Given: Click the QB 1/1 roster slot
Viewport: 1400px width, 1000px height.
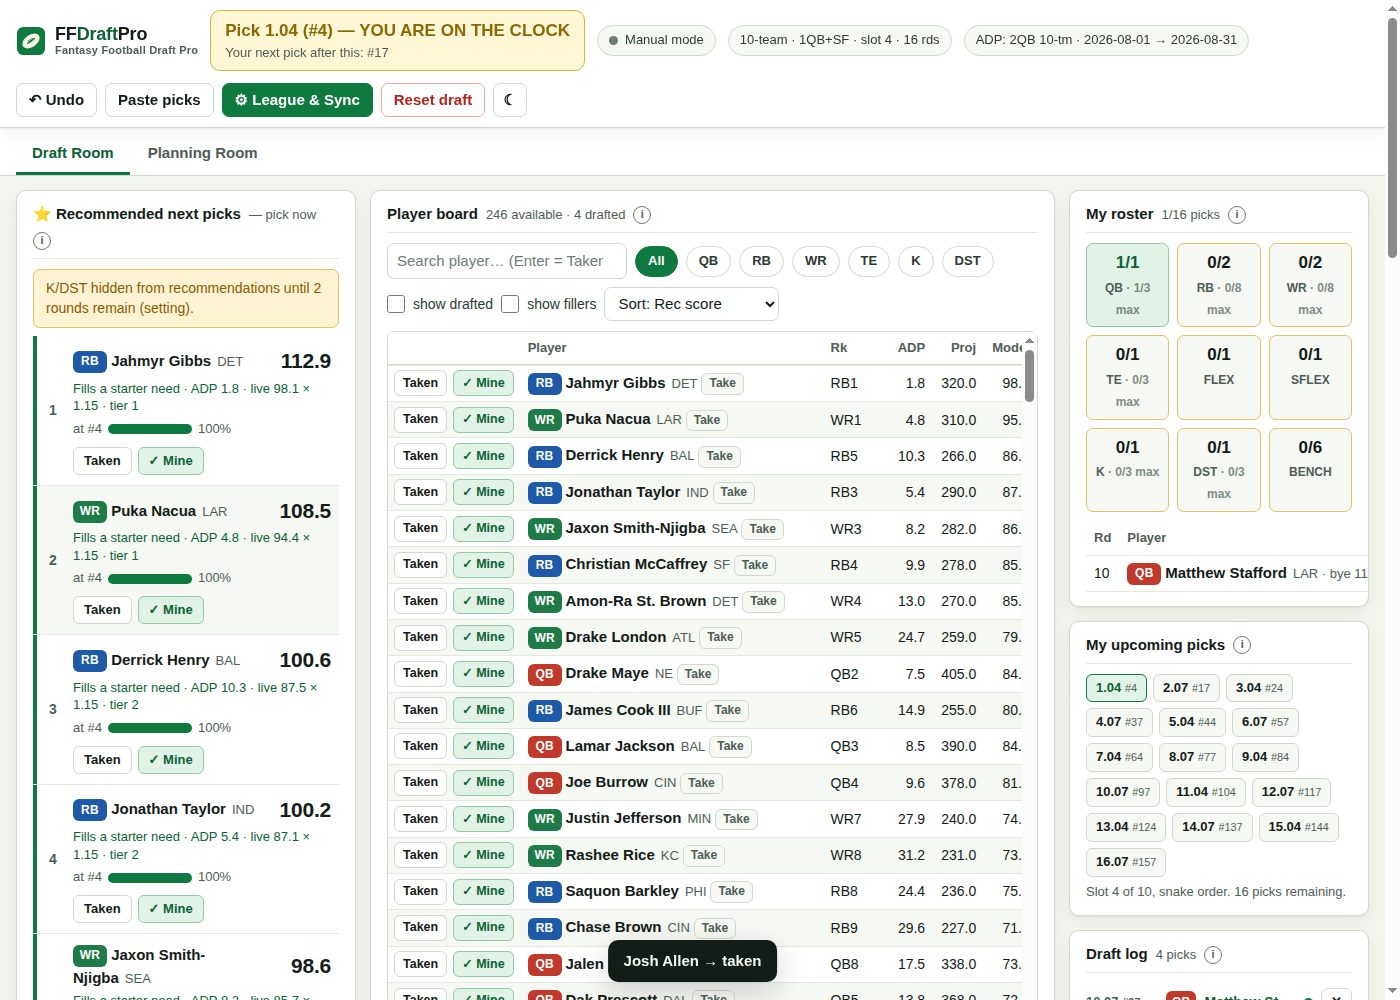Looking at the screenshot, I should tap(1127, 285).
